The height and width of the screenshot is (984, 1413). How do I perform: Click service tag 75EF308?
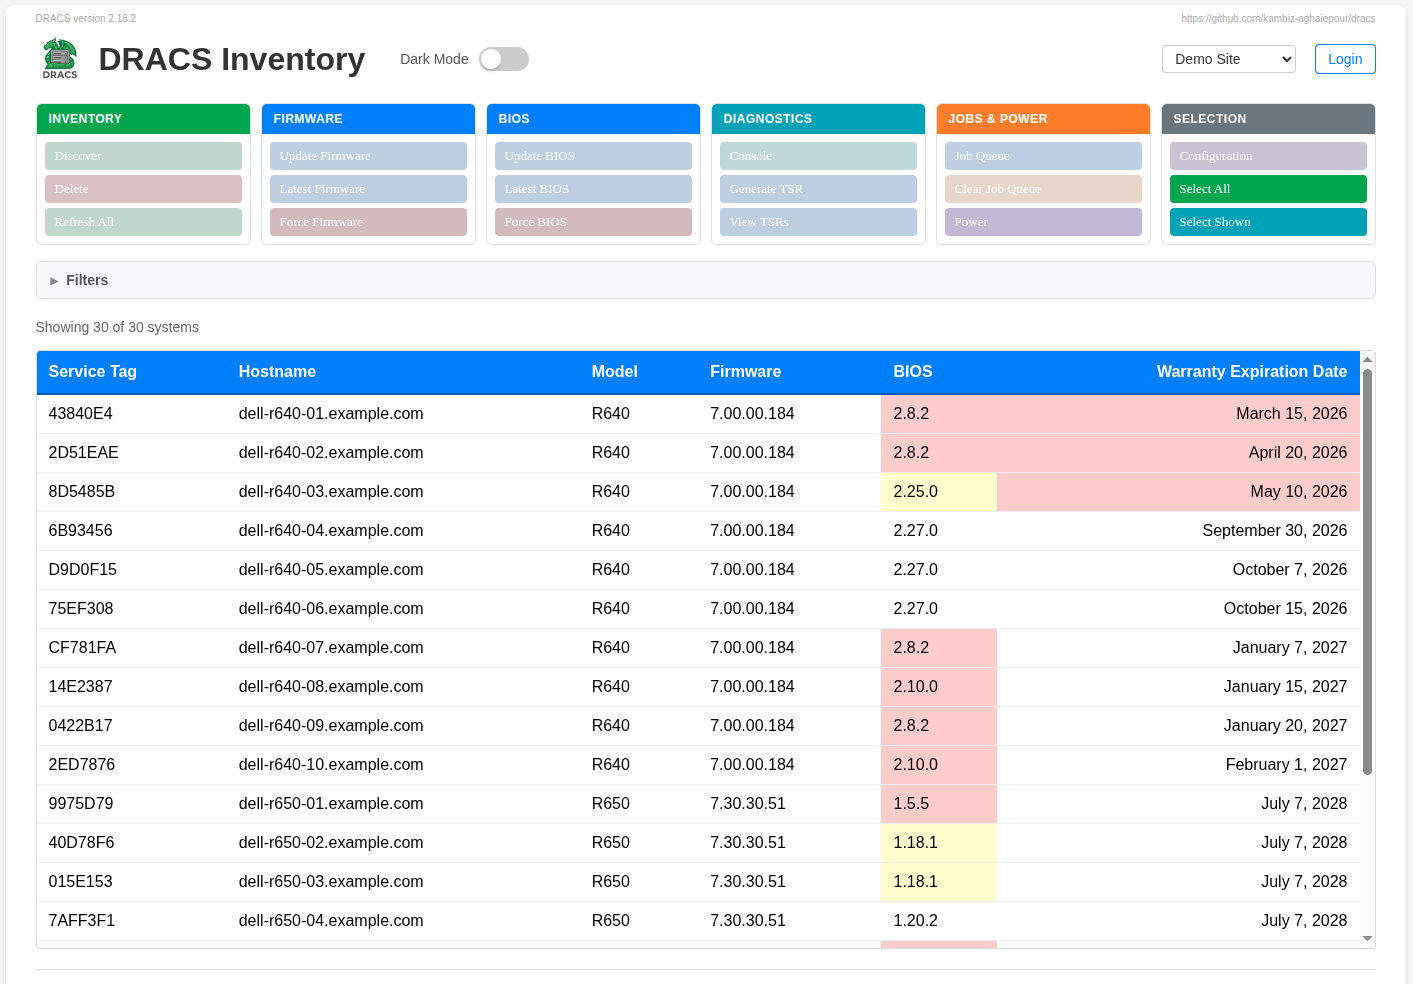[81, 609]
